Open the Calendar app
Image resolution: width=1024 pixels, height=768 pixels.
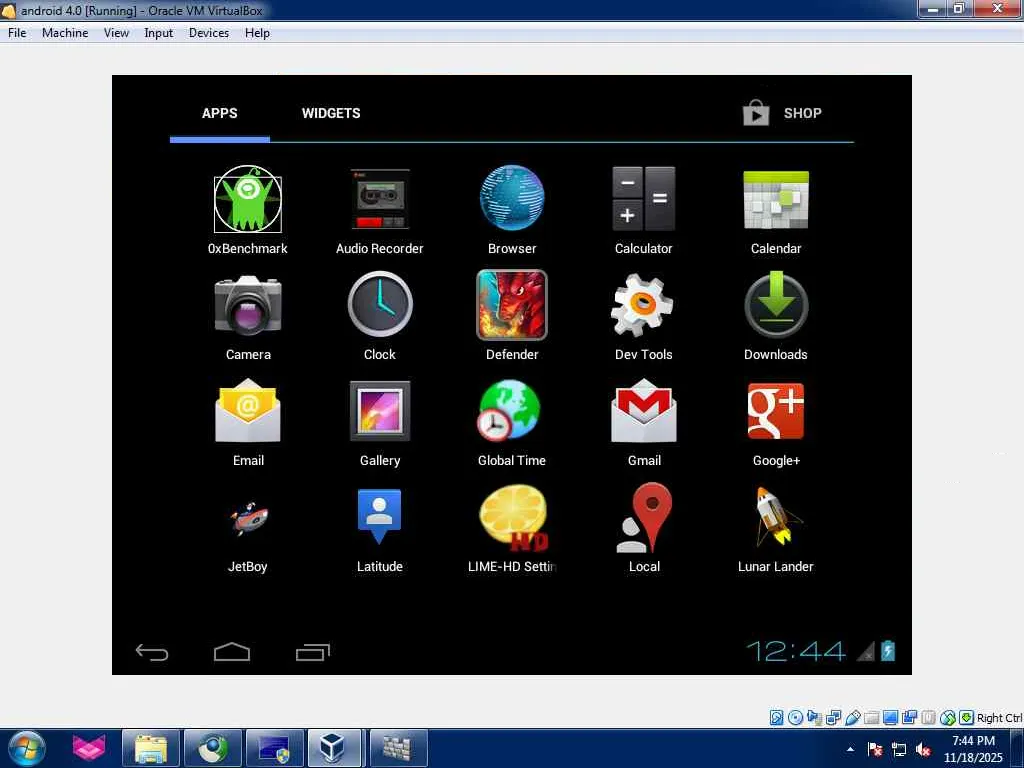click(x=776, y=210)
